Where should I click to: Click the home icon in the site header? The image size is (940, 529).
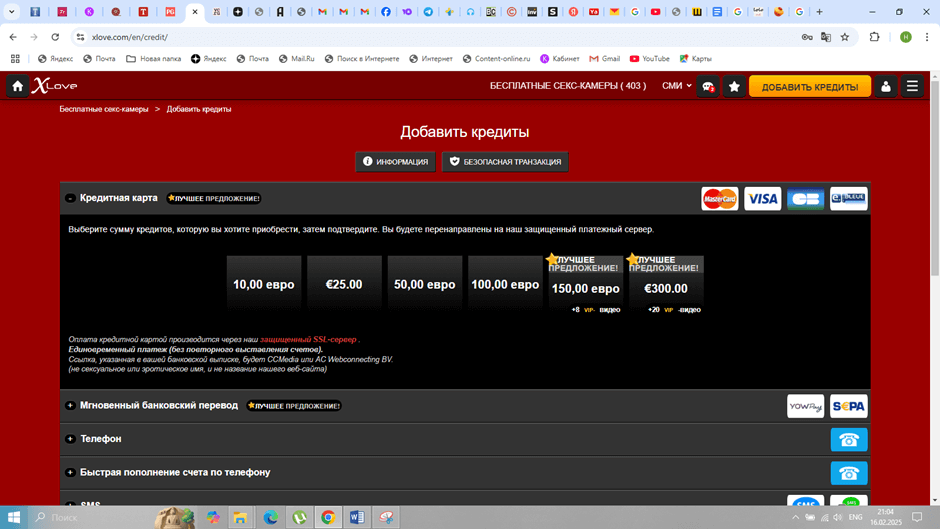pyautogui.click(x=17, y=87)
